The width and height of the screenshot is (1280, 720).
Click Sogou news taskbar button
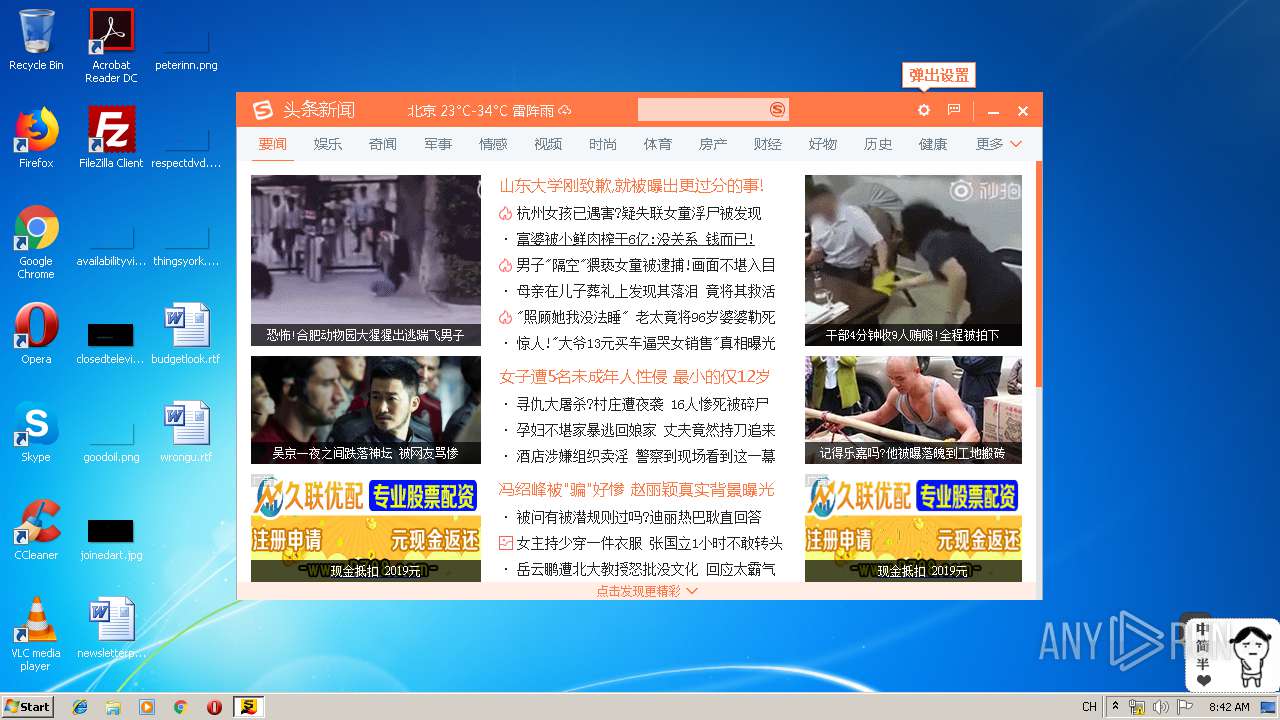point(248,707)
